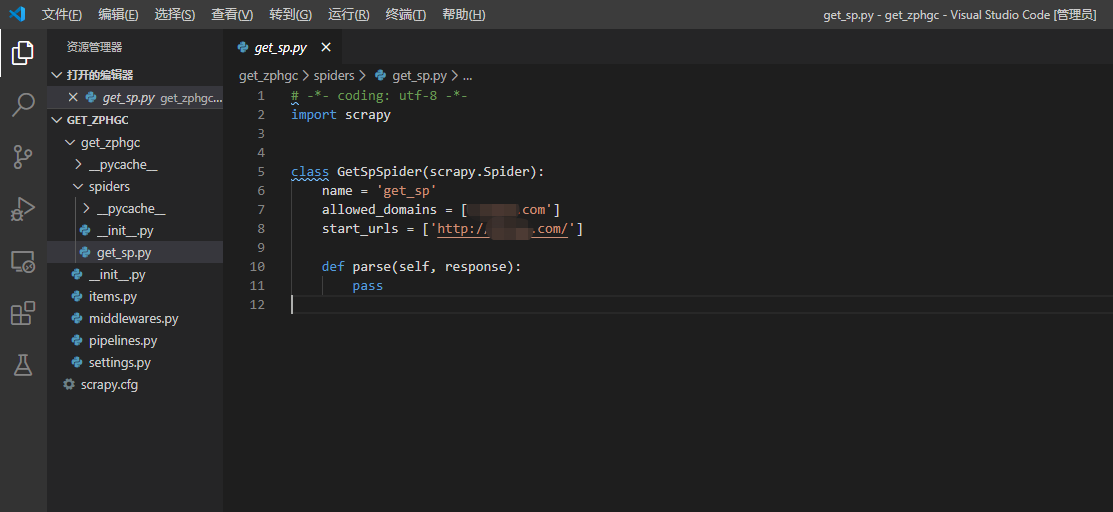This screenshot has height=512, width=1113.
Task: Collapse the get_zphgc folder
Action: click(x=70, y=143)
